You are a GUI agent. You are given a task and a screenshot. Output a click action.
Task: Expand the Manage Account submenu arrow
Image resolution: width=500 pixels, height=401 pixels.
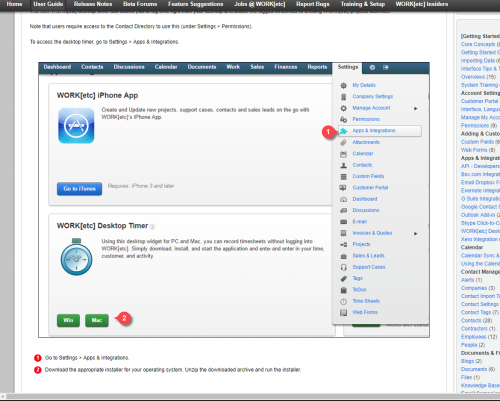[416, 108]
